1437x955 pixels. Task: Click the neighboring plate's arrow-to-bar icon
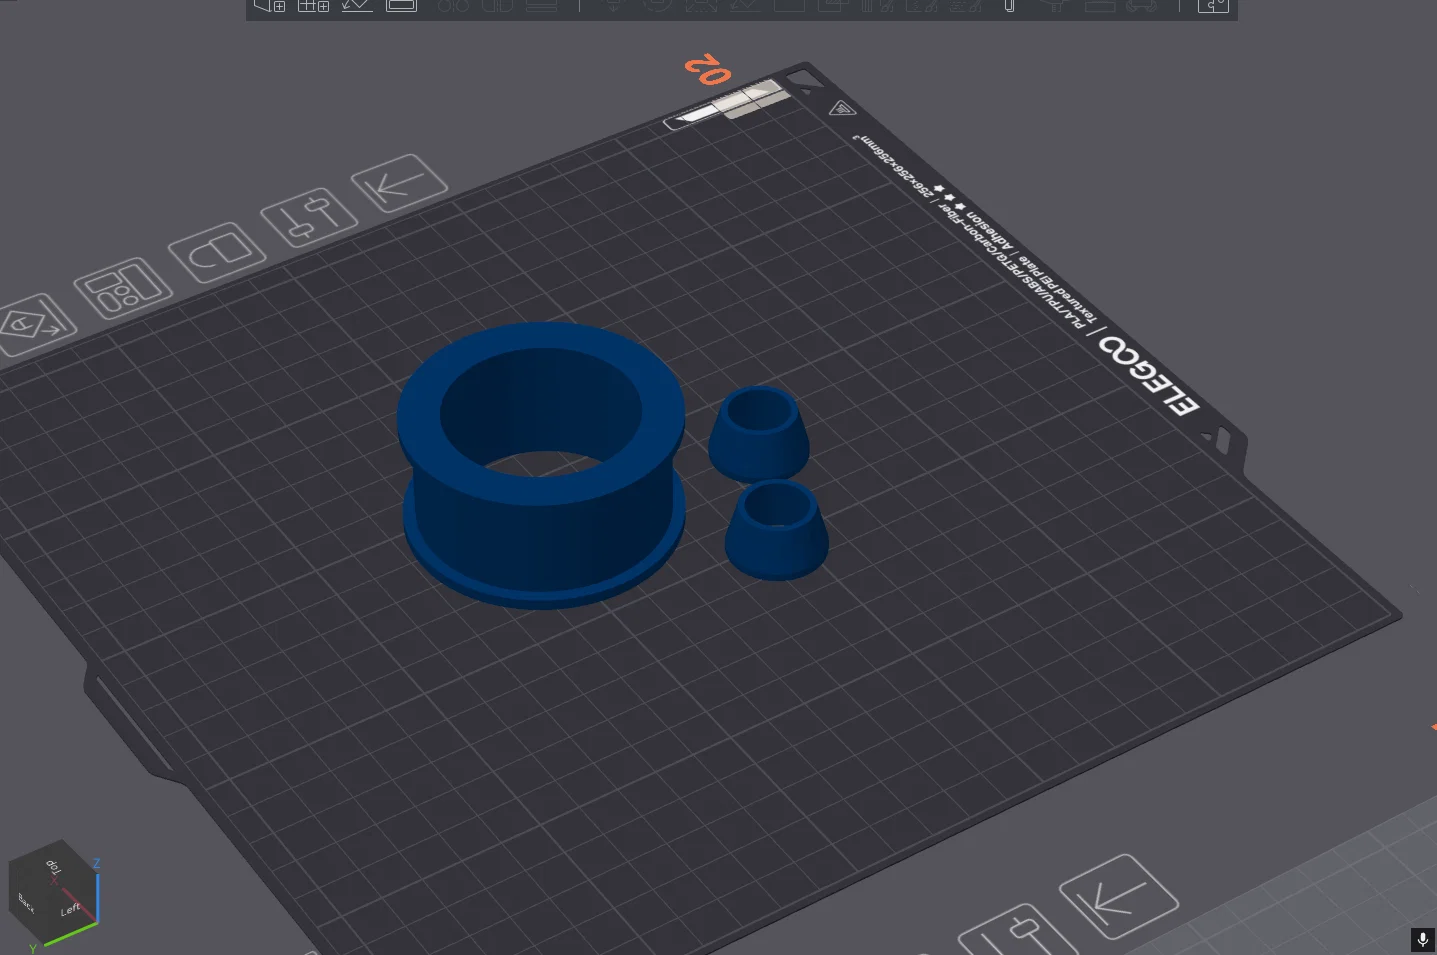point(1119,896)
